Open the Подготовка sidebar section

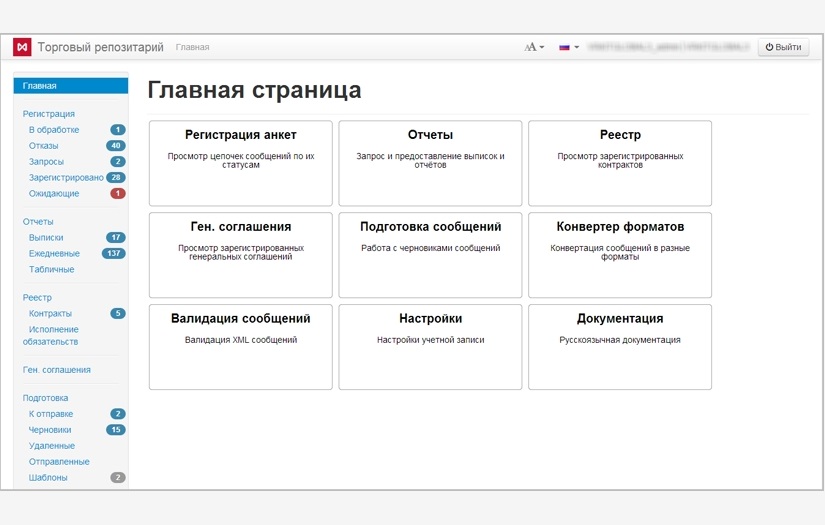(x=45, y=398)
